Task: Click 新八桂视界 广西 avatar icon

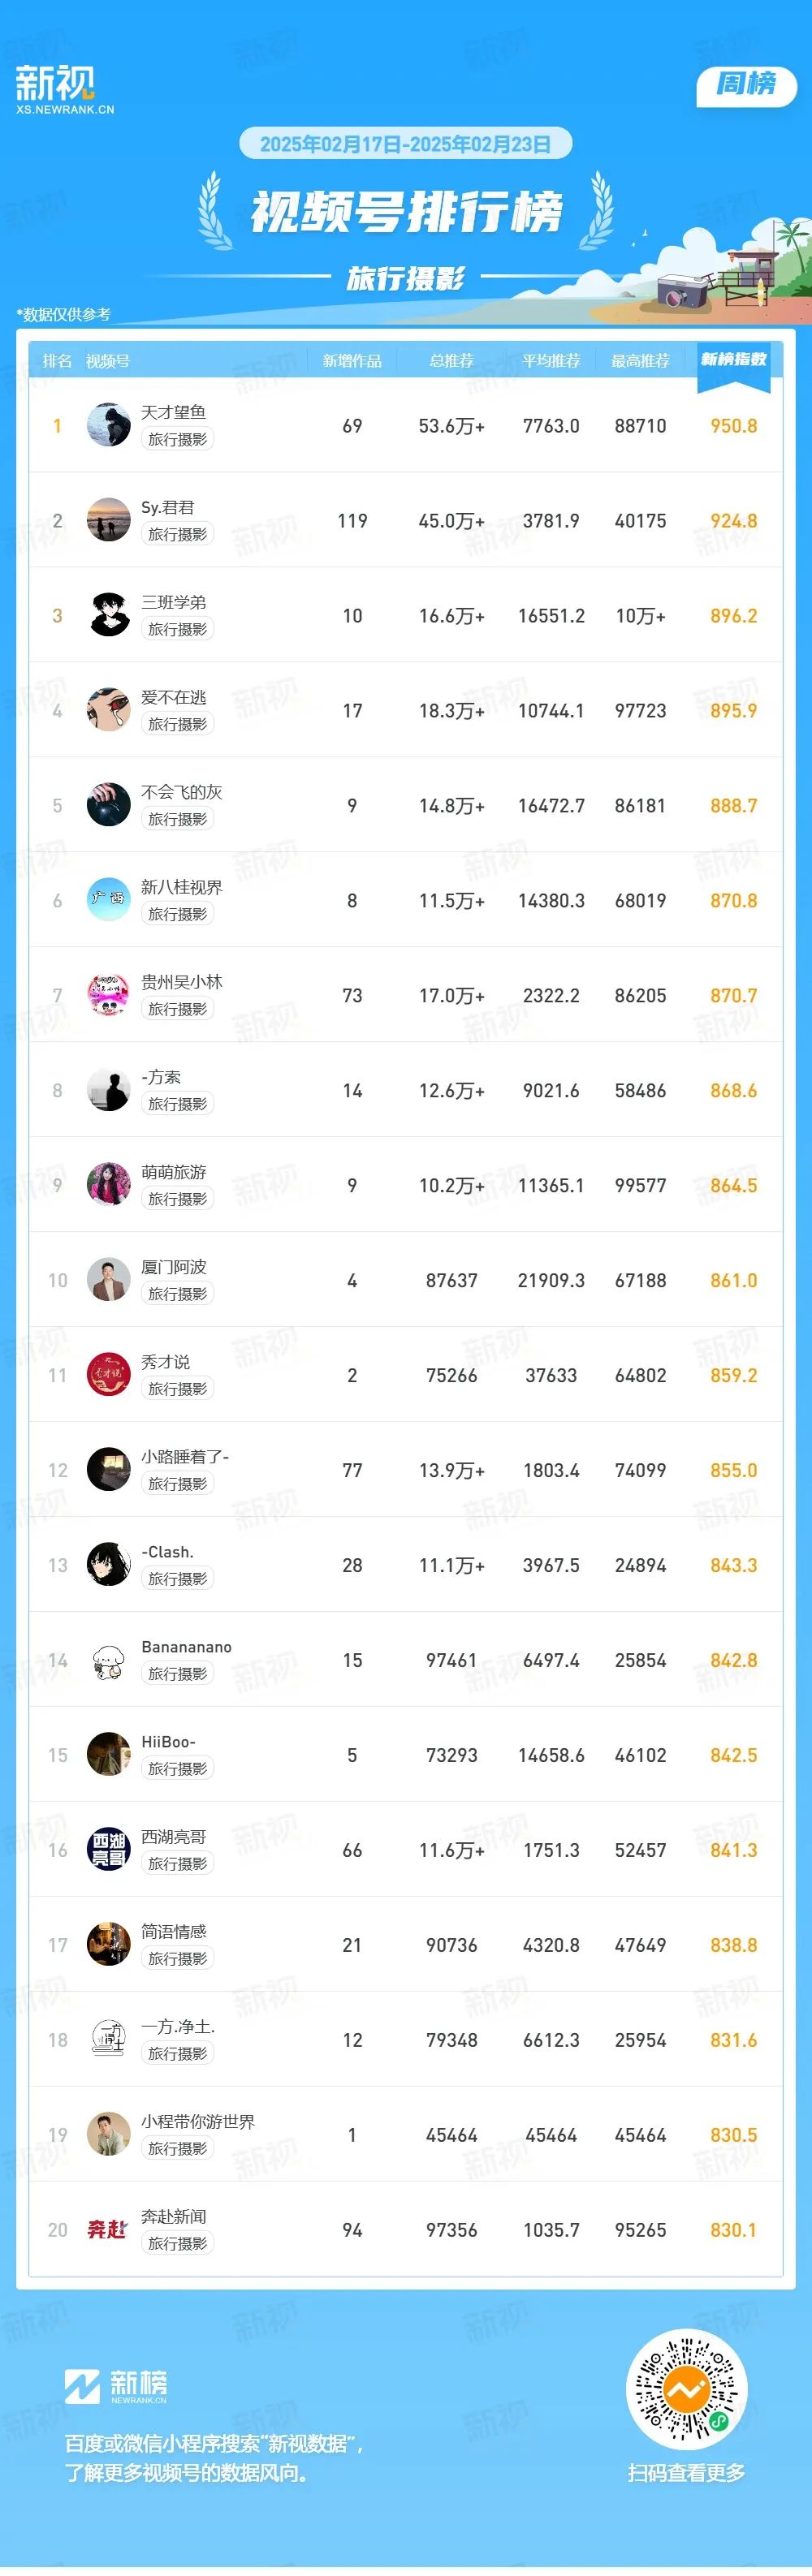Action: (109, 900)
